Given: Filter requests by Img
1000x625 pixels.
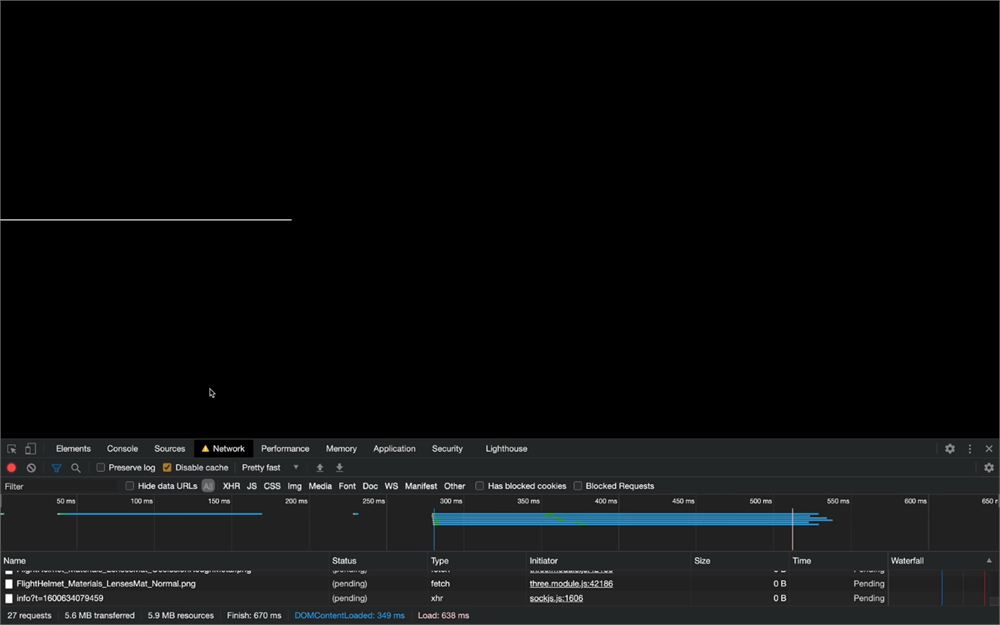Looking at the screenshot, I should tap(295, 486).
